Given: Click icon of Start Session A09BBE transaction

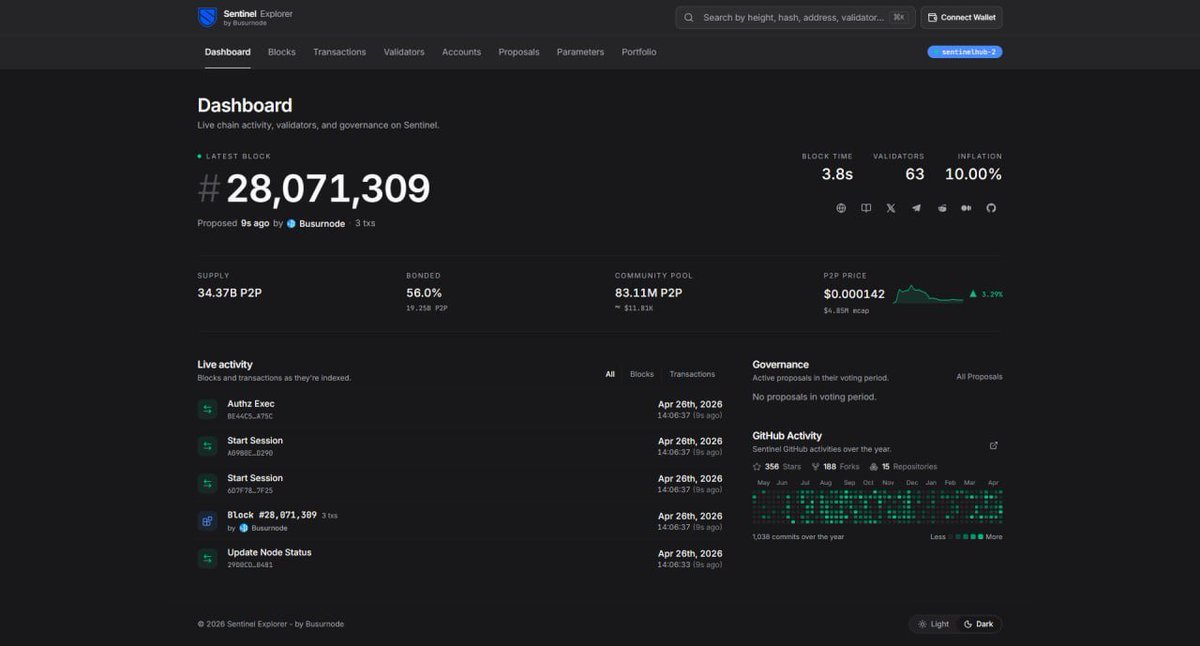Looking at the screenshot, I should point(207,446).
